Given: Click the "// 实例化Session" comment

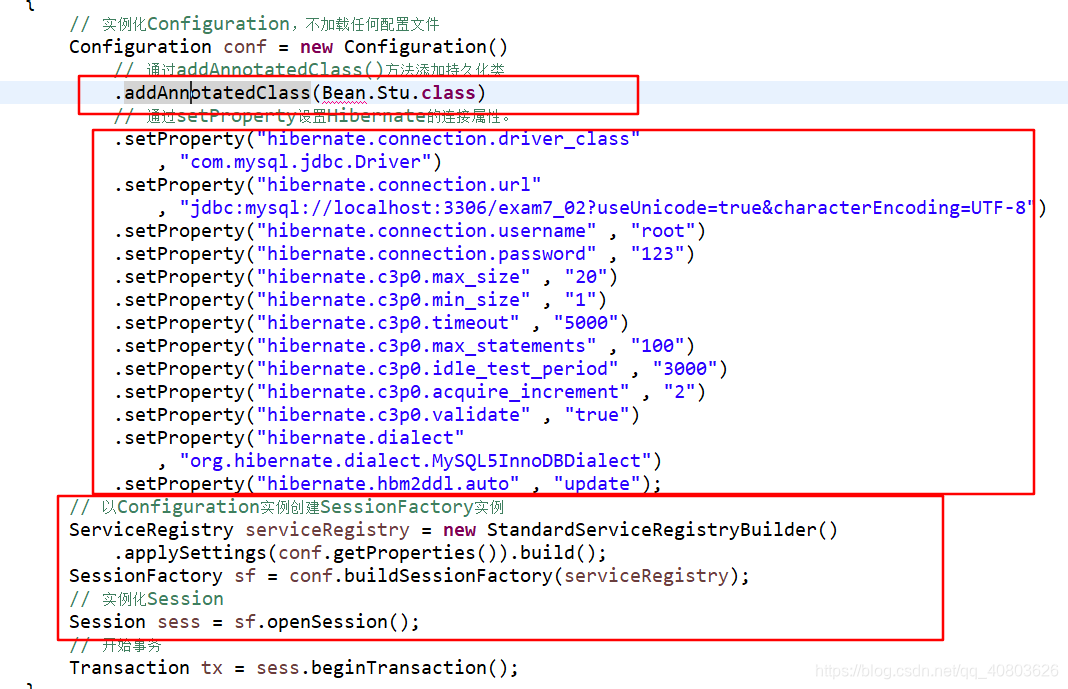Looking at the screenshot, I should [x=146, y=599].
